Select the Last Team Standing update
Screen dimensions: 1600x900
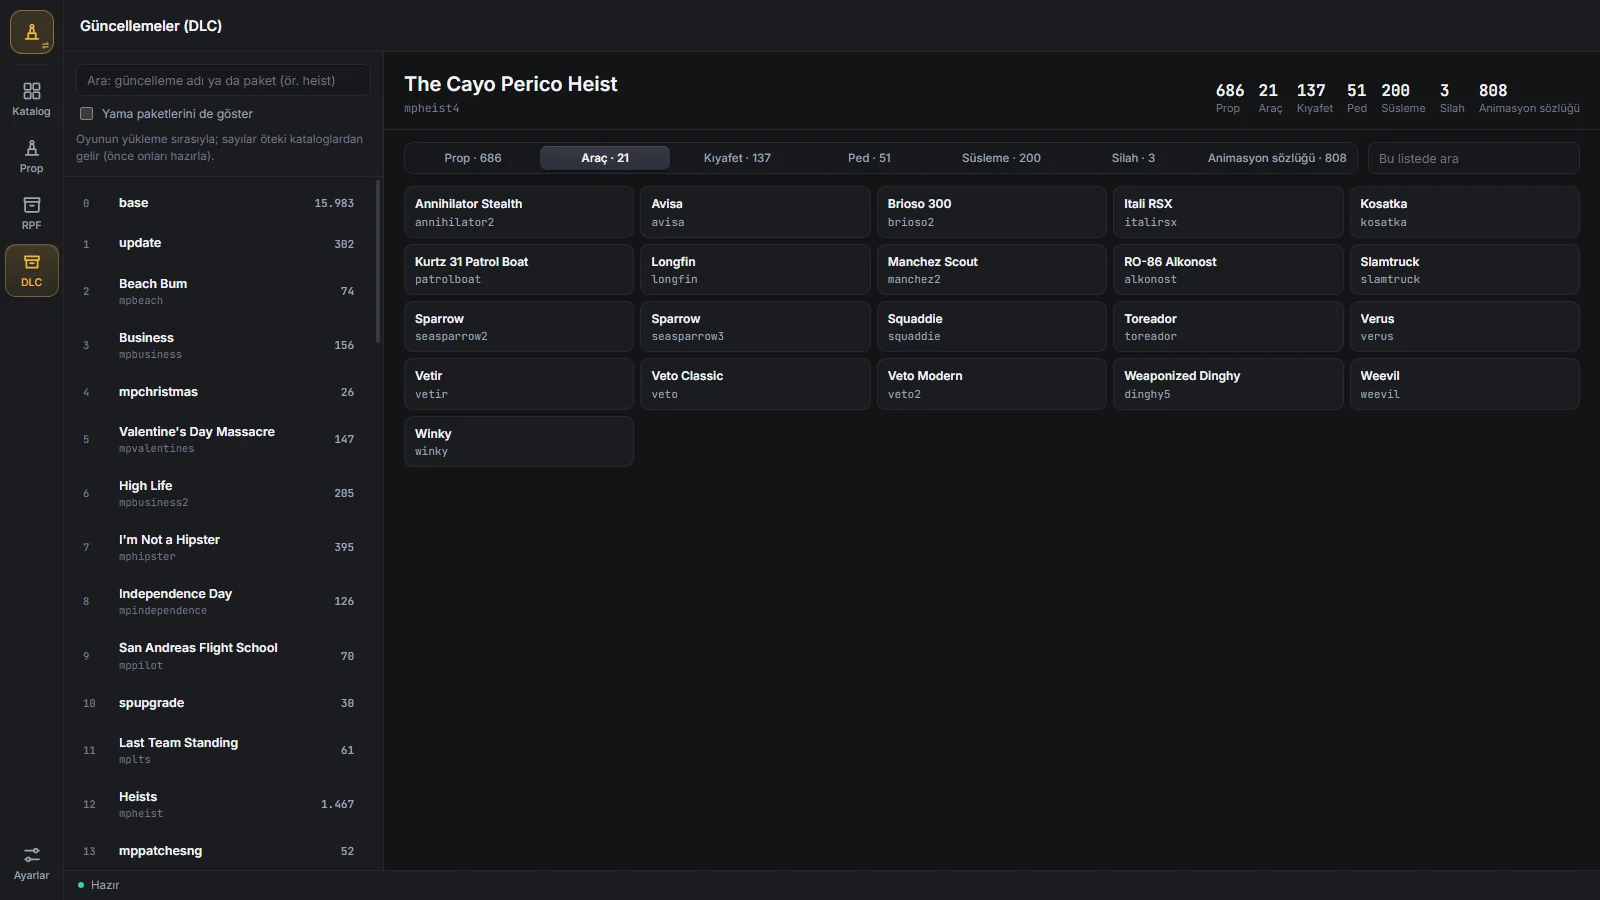(x=219, y=750)
